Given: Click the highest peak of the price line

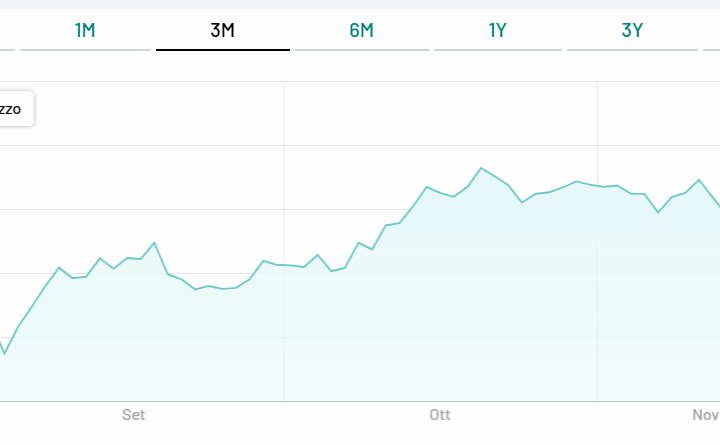Looking at the screenshot, I should click(x=481, y=168).
